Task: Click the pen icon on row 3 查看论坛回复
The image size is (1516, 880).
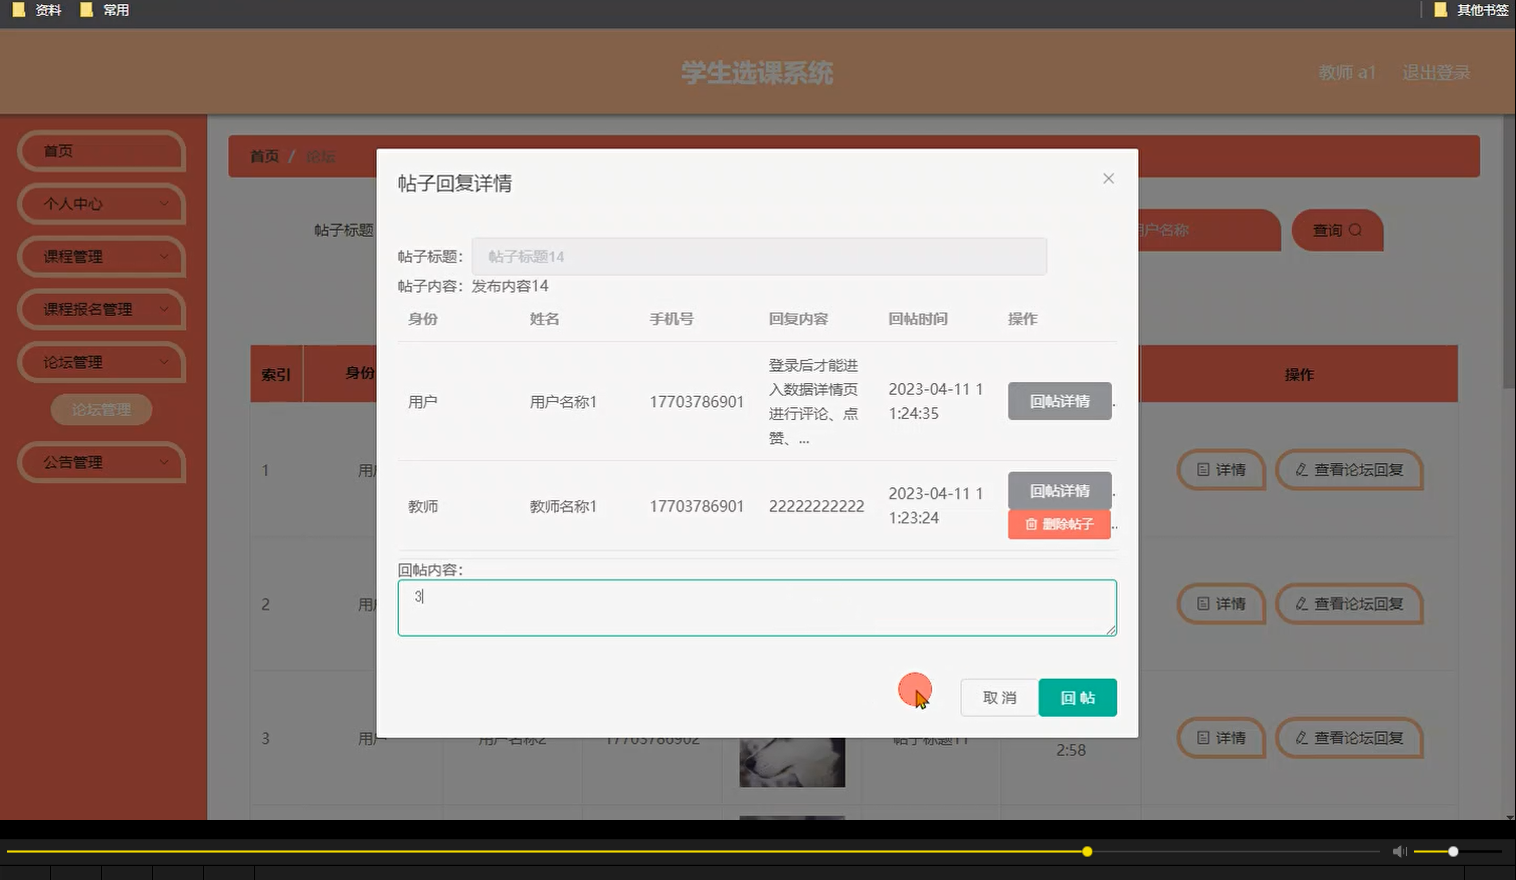Action: (1300, 738)
